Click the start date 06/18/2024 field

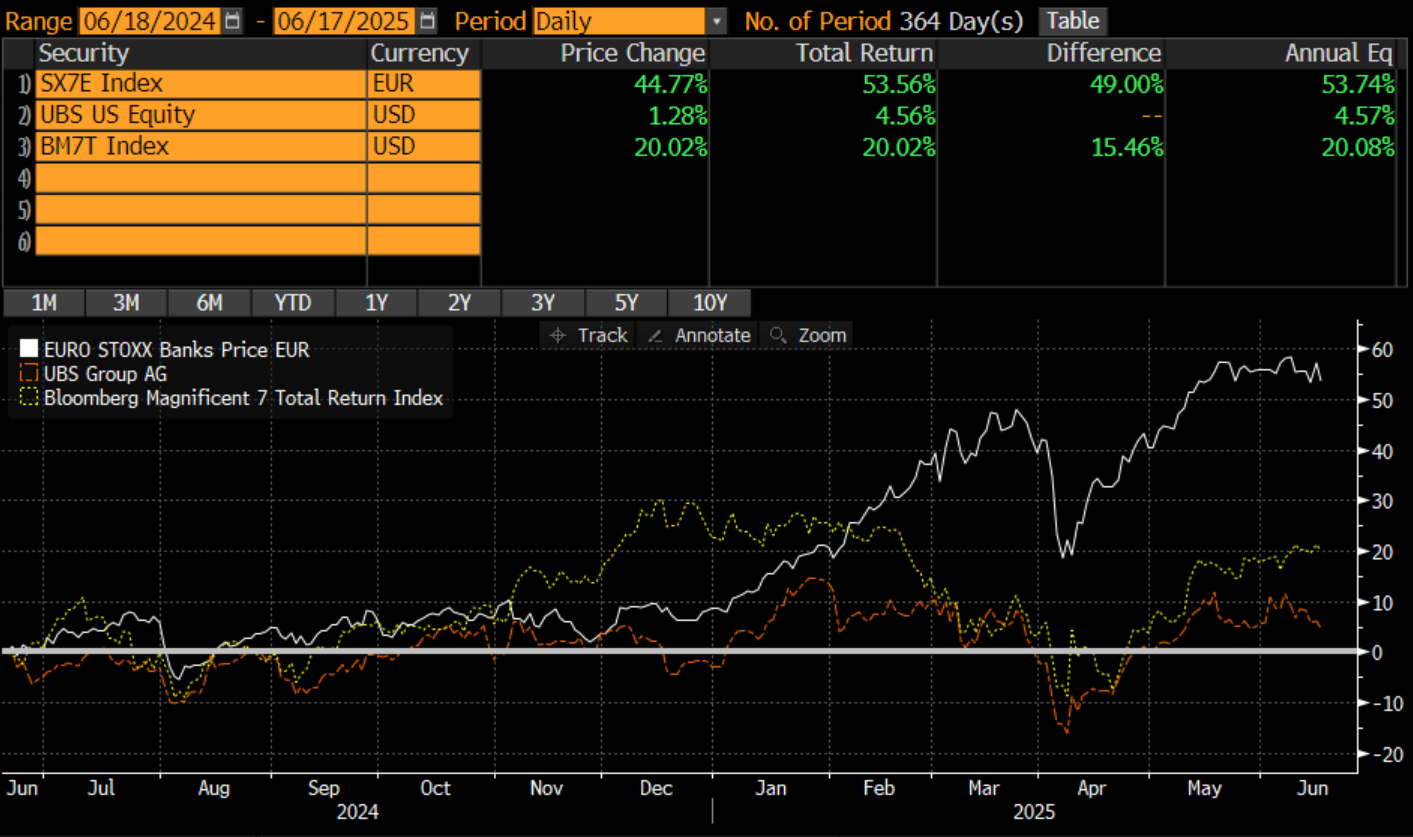[149, 21]
